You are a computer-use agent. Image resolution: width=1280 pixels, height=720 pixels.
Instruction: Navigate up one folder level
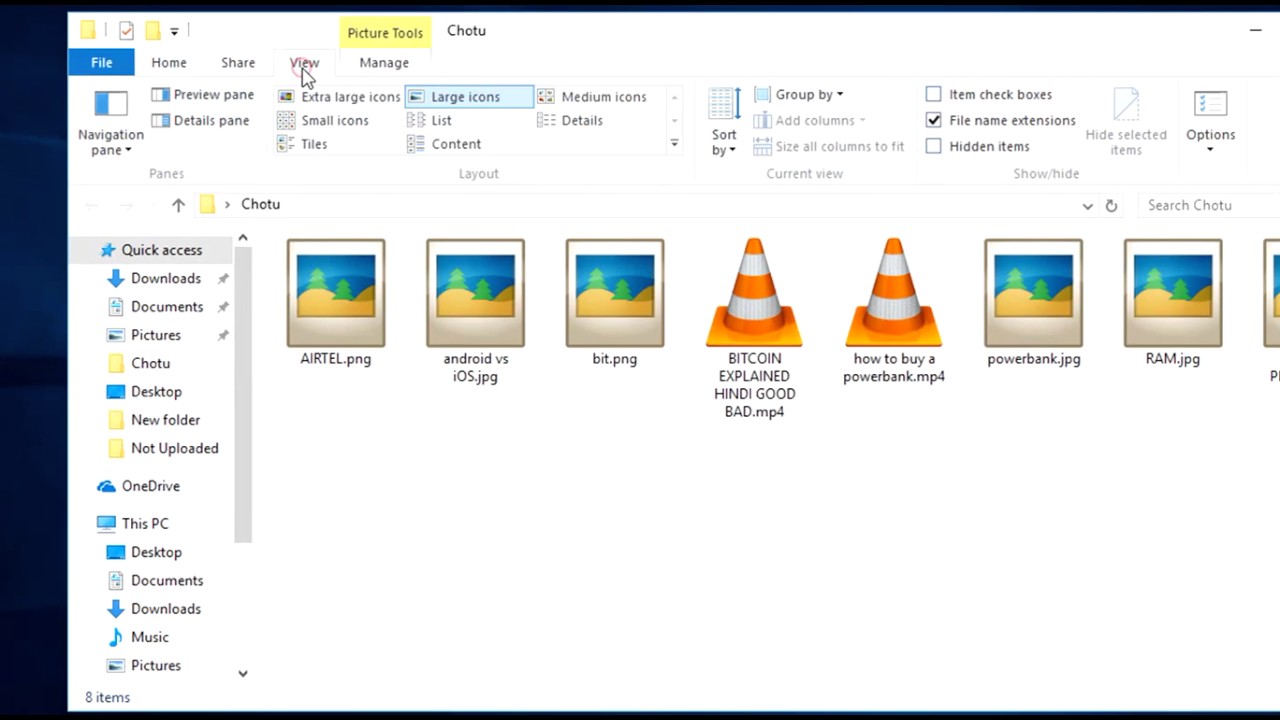click(178, 204)
